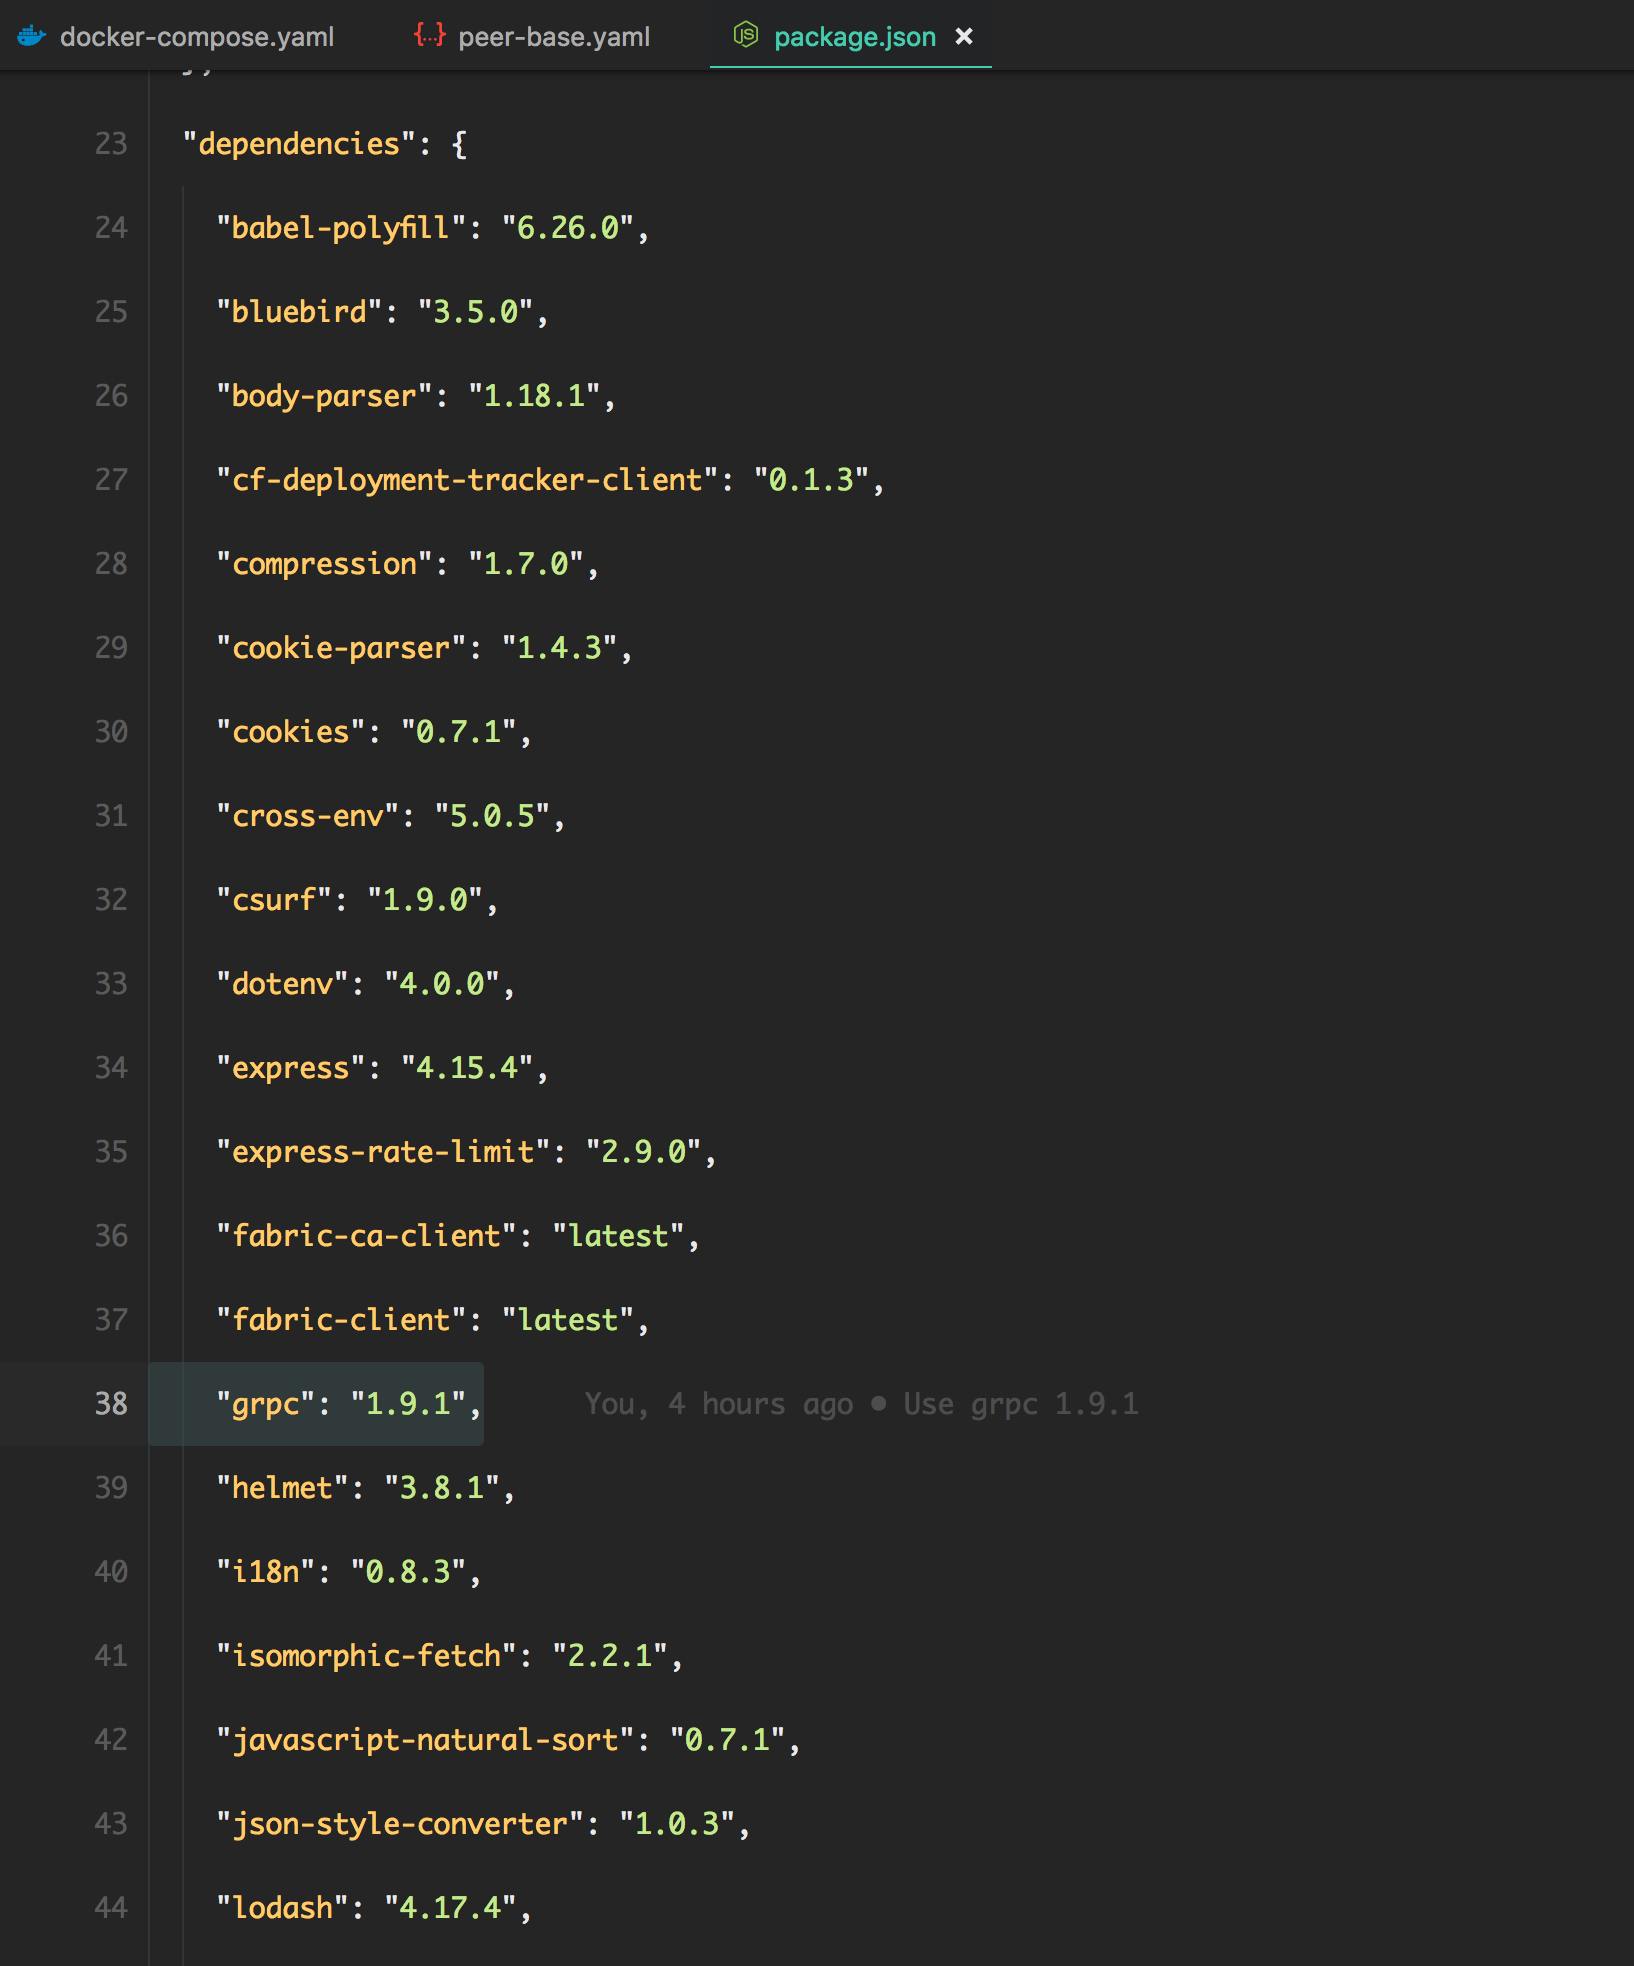This screenshot has height=1966, width=1634.
Task: Click "latest" value of fabric-ca-client
Action: (x=619, y=1236)
